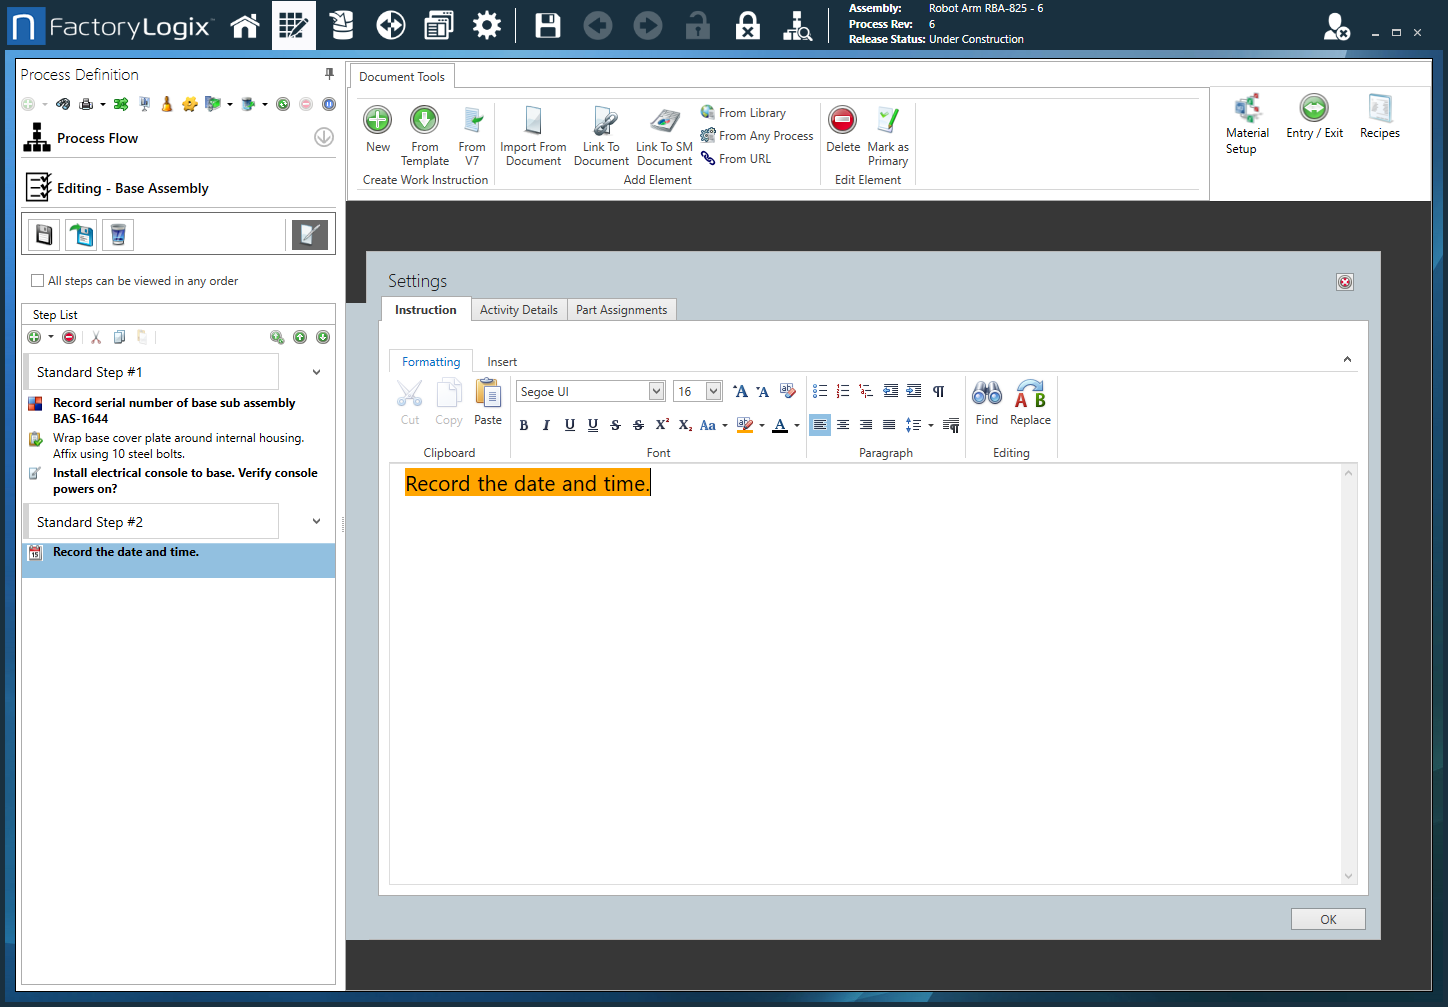Switch to the Insert ribbon tab

(x=502, y=362)
